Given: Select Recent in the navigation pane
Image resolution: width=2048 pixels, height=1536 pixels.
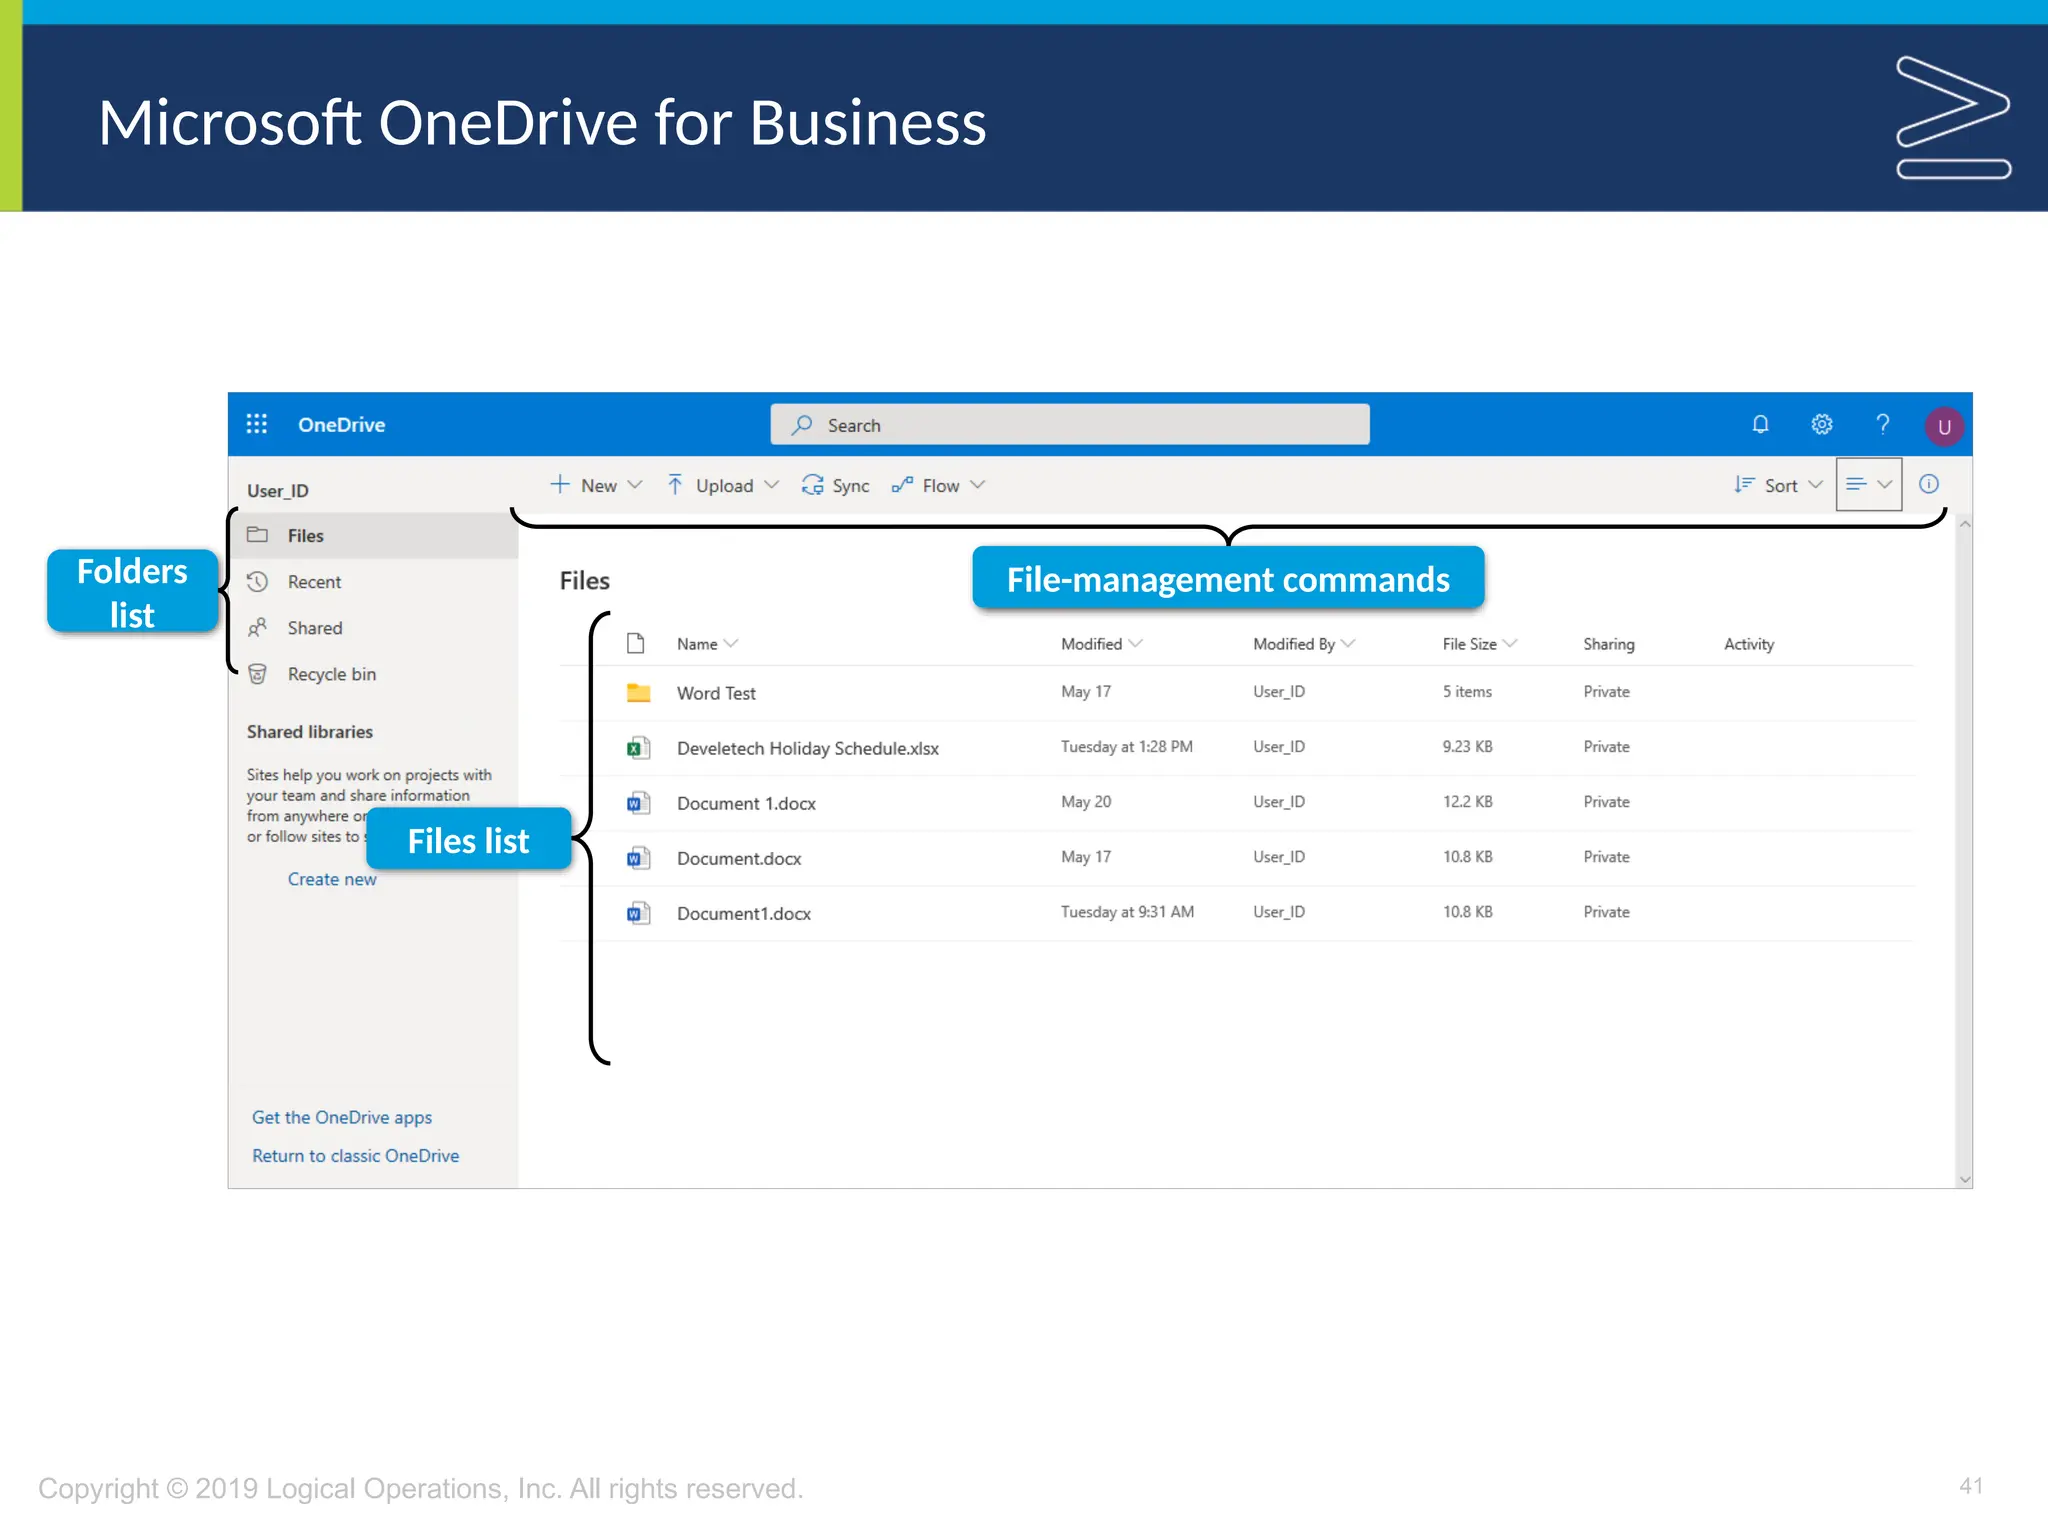Looking at the screenshot, I should click(373, 581).
